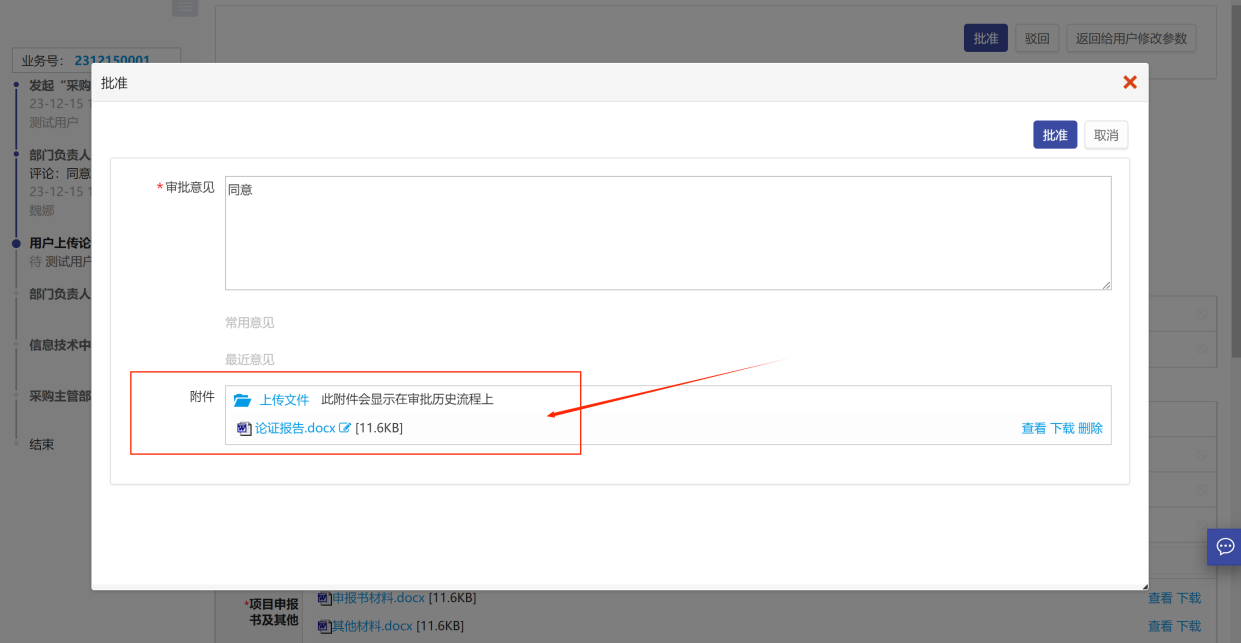This screenshot has height=643, width=1241.
Task: Click inside the 审批意见 text area
Action: point(667,233)
